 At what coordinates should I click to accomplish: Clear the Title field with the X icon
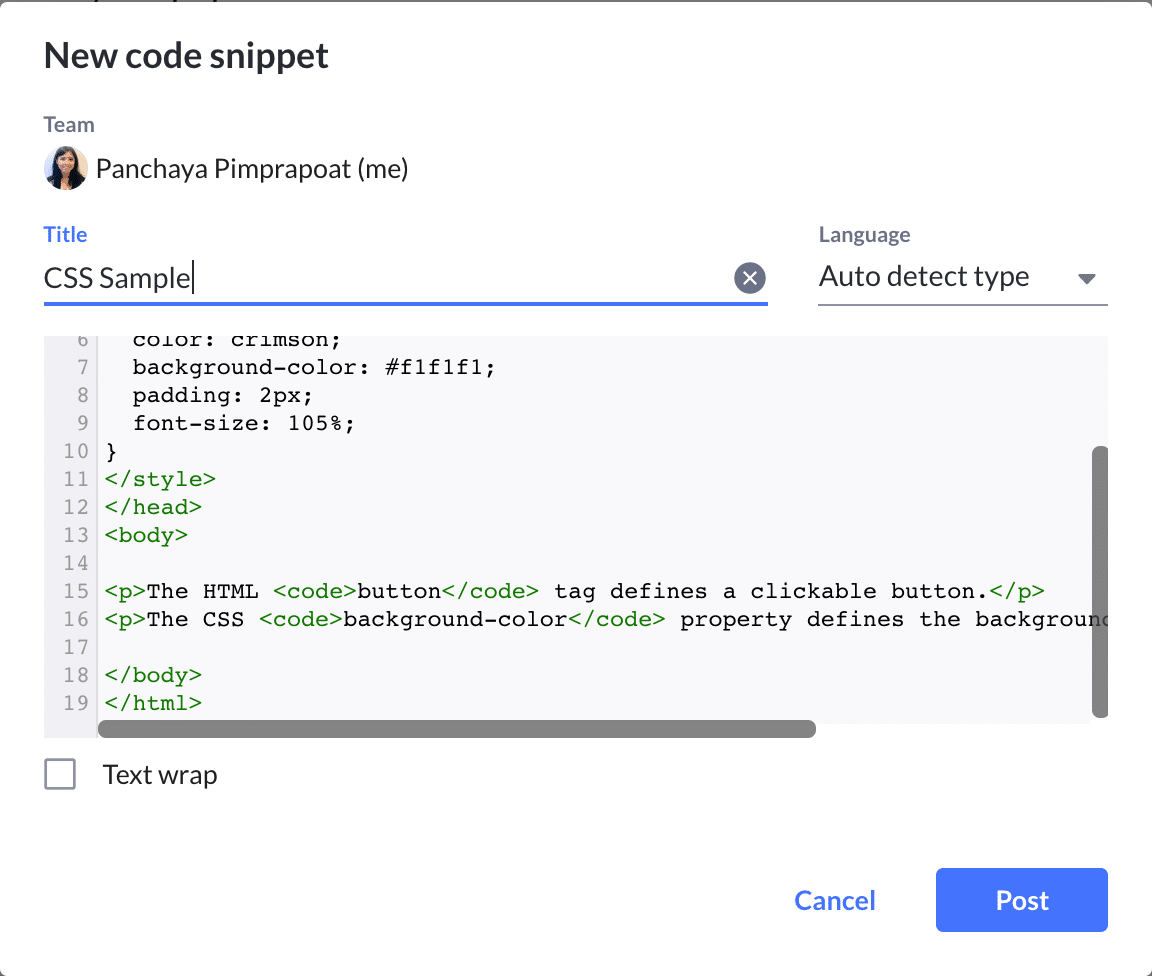(x=749, y=278)
